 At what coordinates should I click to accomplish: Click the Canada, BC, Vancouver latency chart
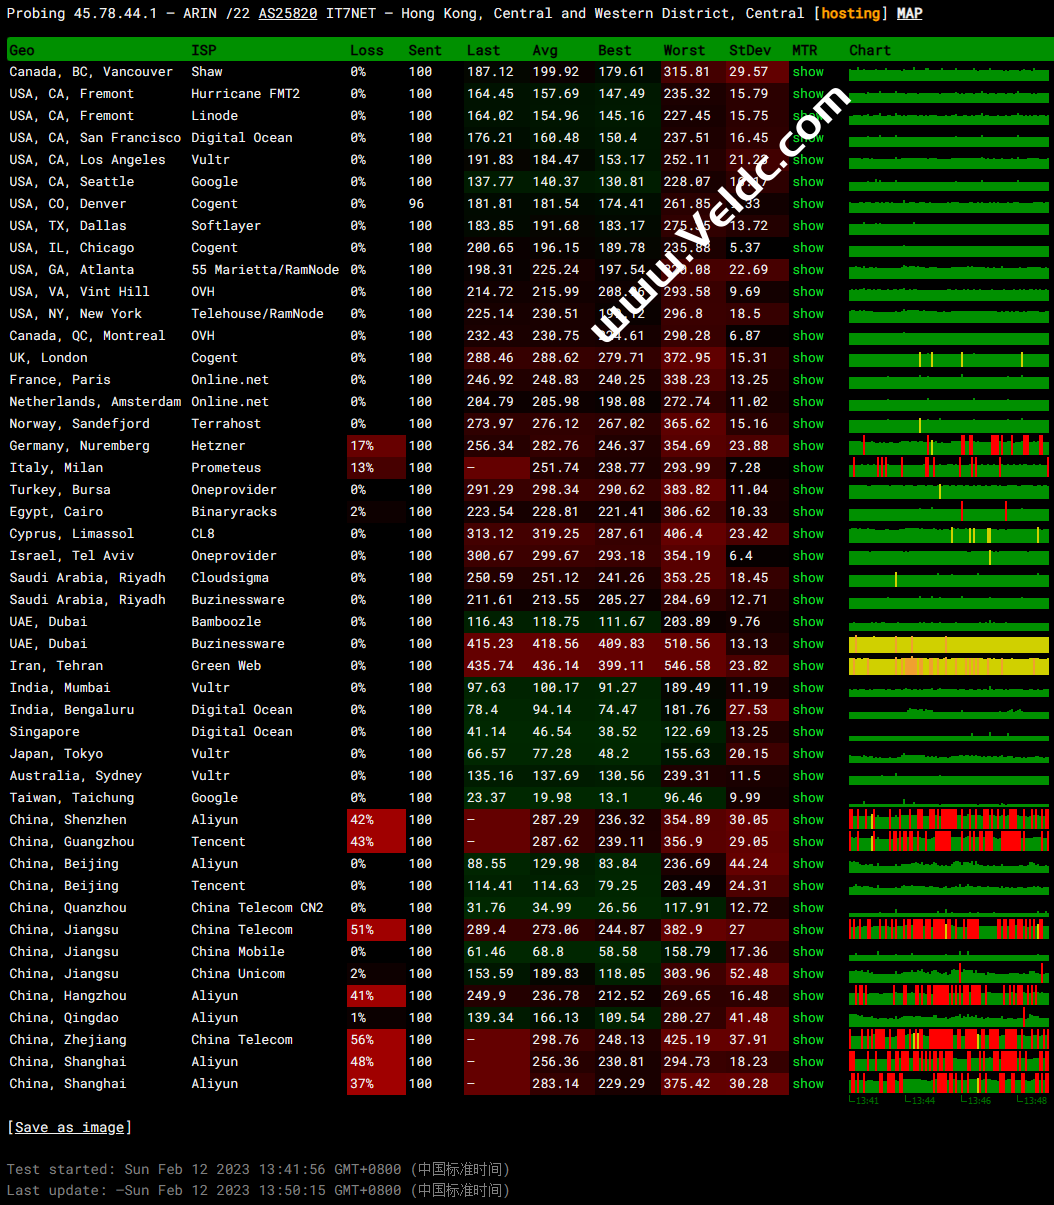[x=949, y=72]
